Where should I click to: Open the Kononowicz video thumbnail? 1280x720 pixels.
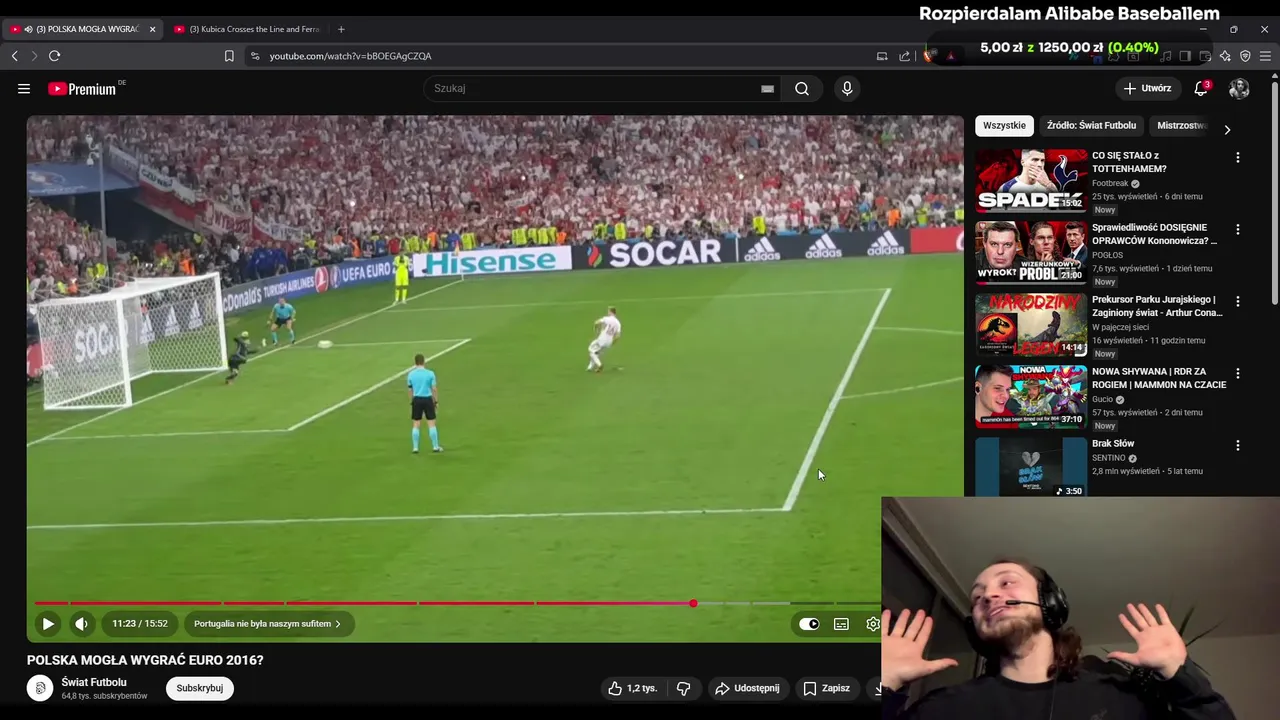pos(1031,253)
